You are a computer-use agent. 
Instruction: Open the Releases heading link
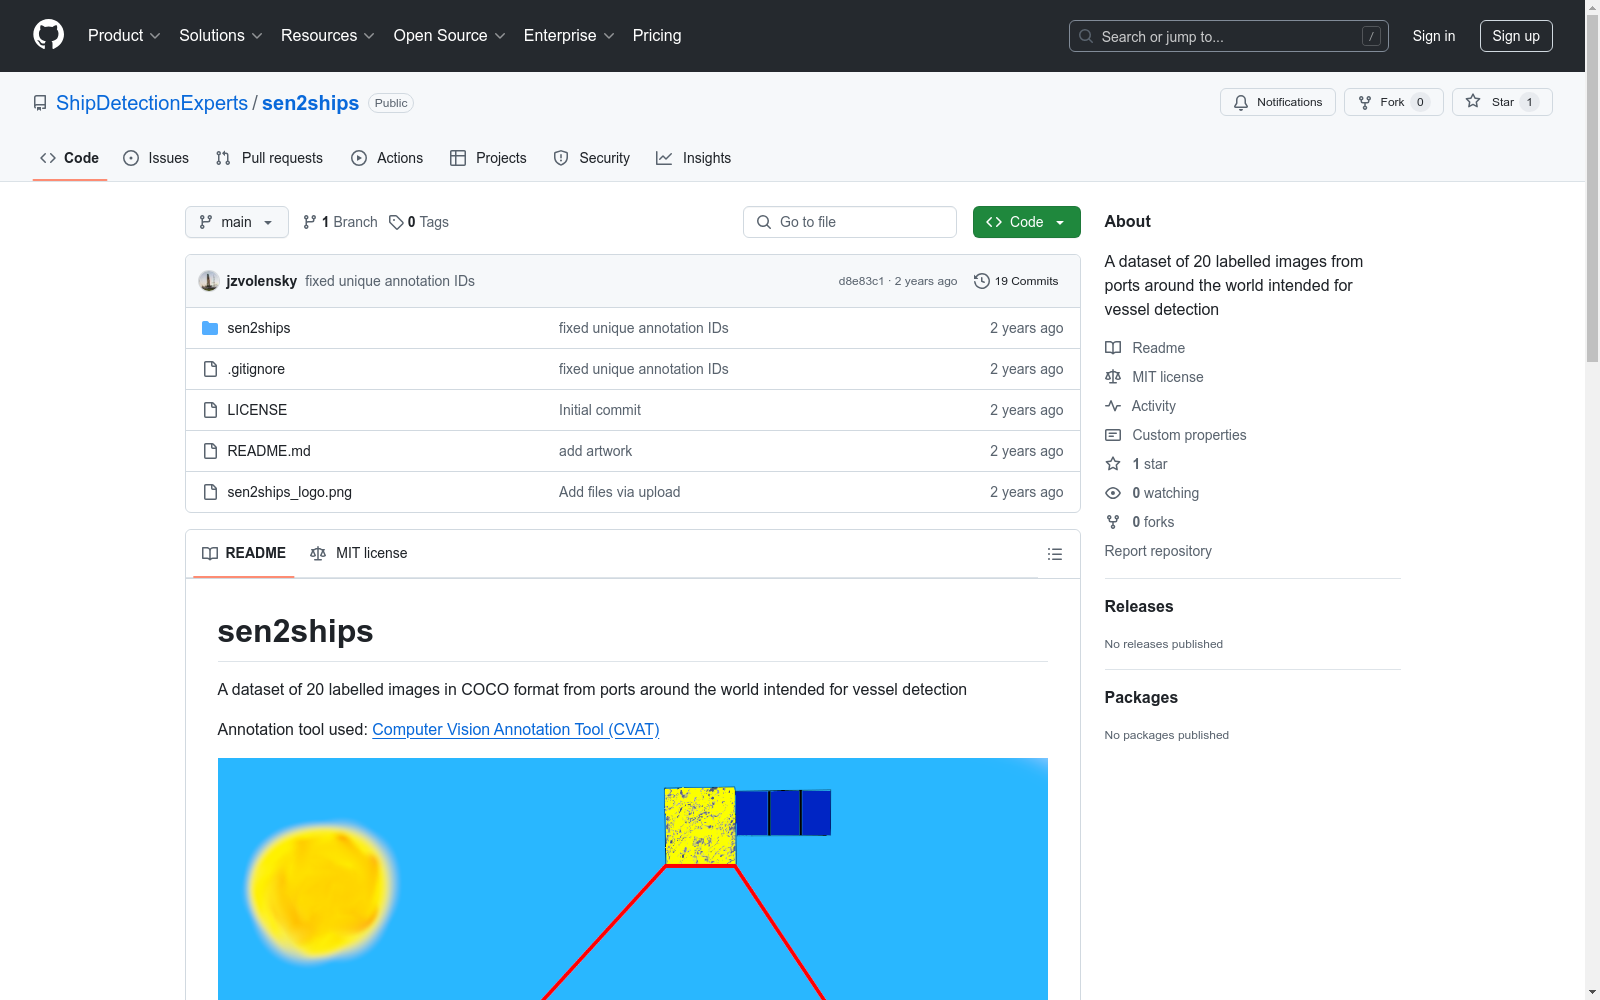tap(1139, 606)
